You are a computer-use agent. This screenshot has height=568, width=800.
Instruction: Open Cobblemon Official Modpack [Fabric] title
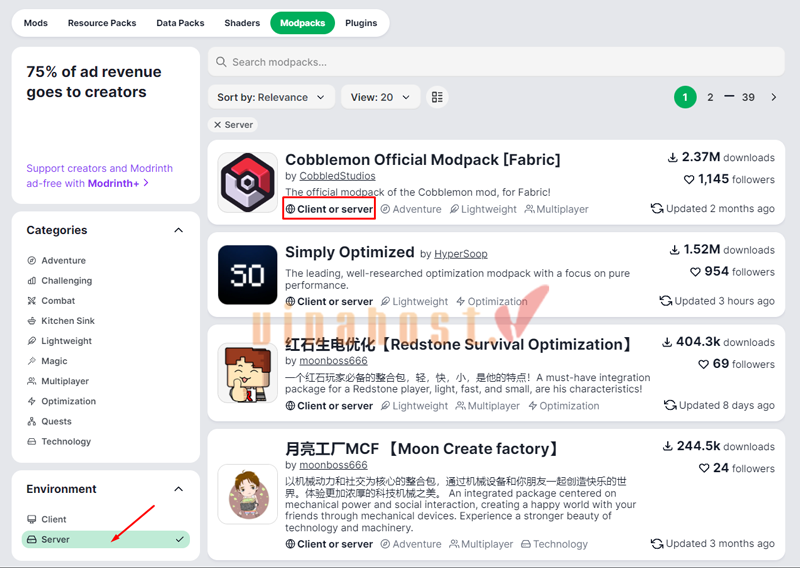[422, 160]
